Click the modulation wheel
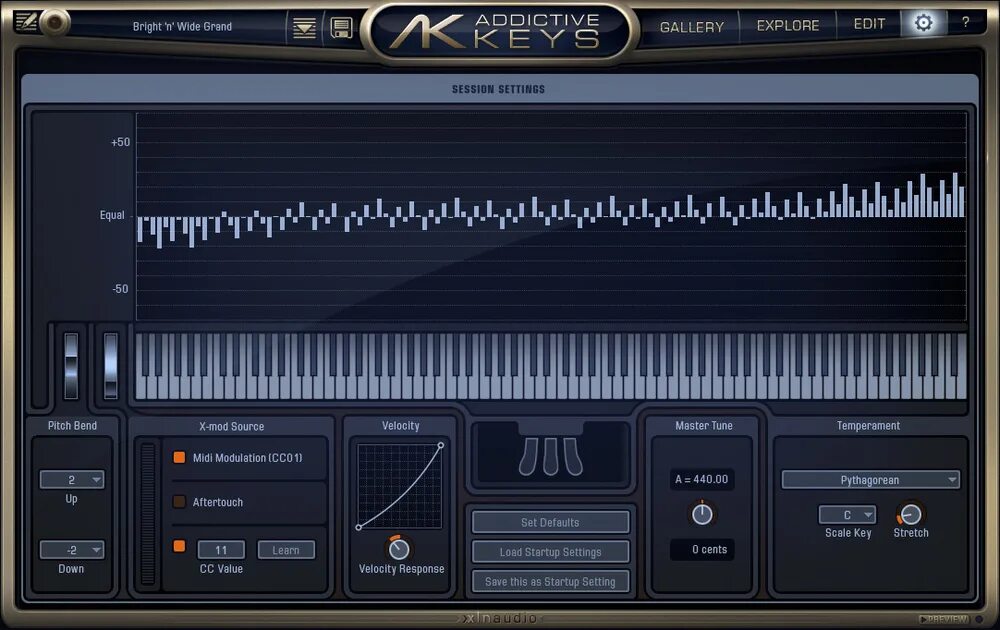1000x630 pixels. 110,365
